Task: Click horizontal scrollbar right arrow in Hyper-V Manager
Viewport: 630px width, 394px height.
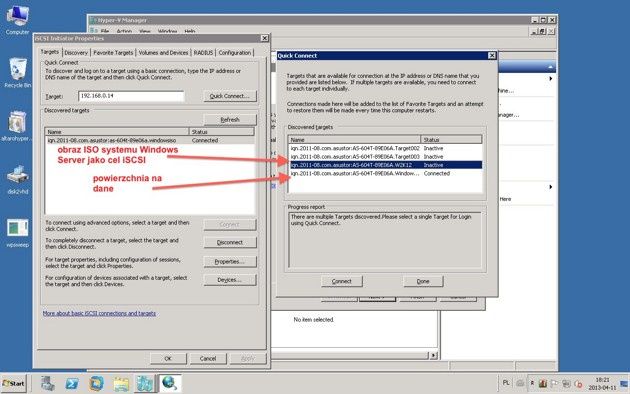Action: 433,355
